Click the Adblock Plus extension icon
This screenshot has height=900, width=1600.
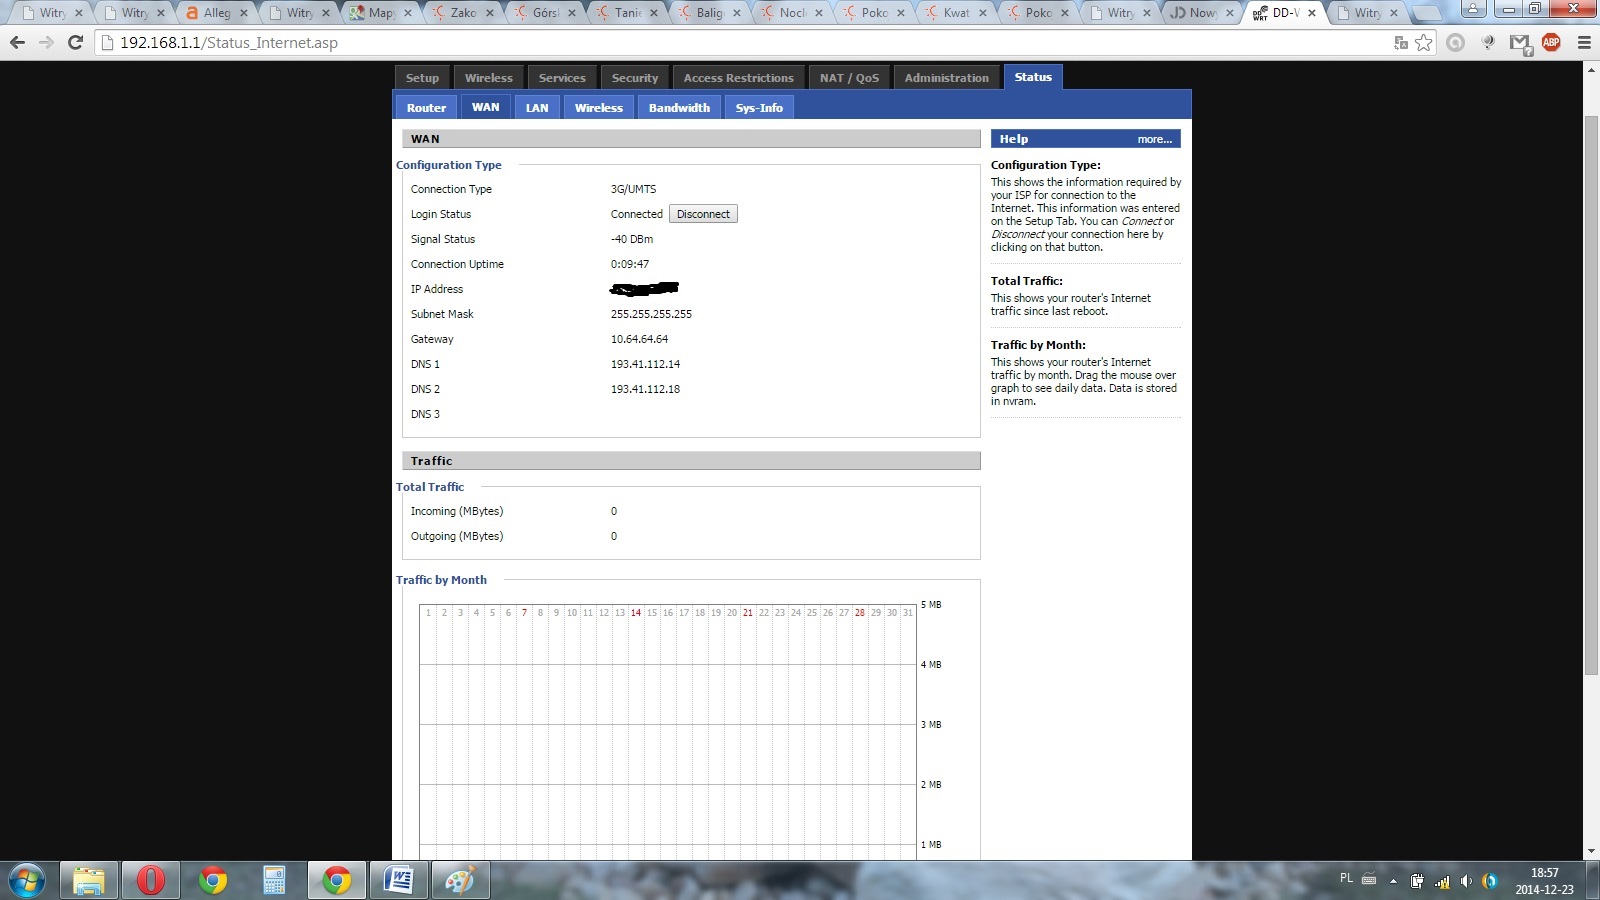coord(1551,42)
